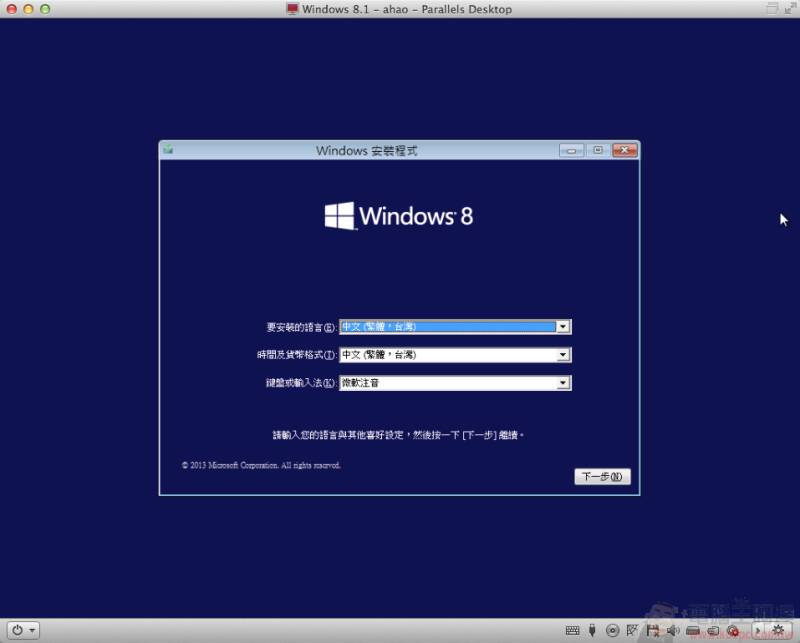Image resolution: width=800 pixels, height=643 pixels.
Task: Expand the 要安裝的語言 dropdown
Action: [563, 327]
